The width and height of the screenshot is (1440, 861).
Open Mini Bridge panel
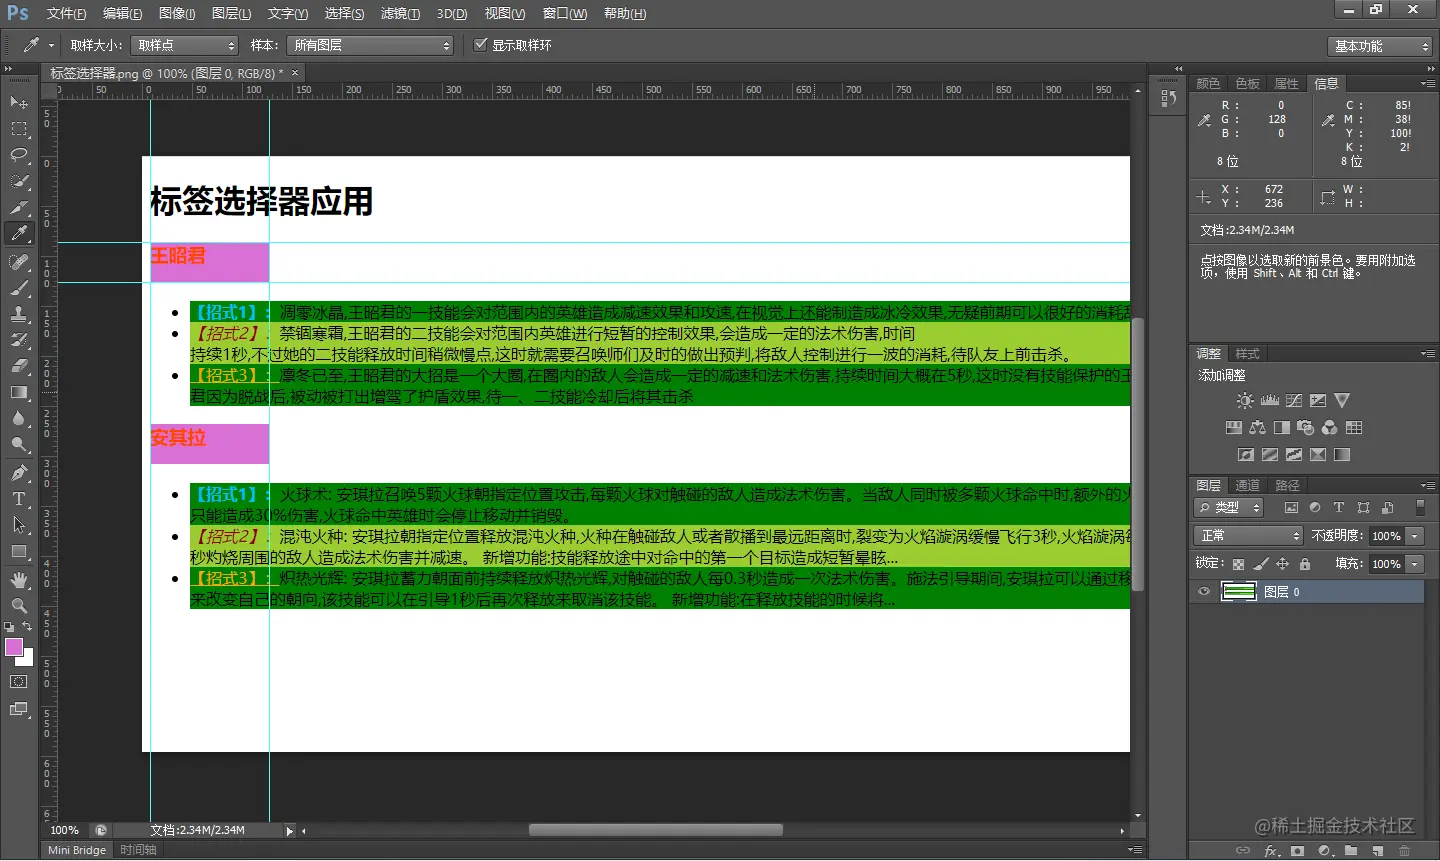77,850
